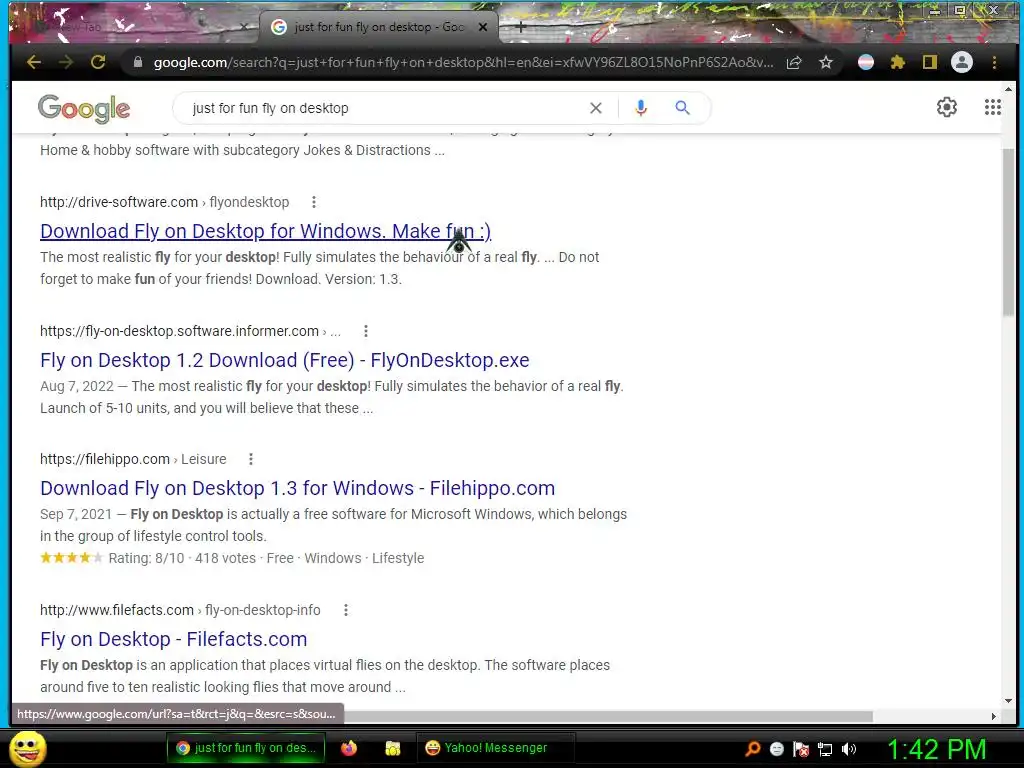Open 'Fly on Desktop - Filefacts.com' result
Viewport: 1024px width, 768px height.
[174, 639]
